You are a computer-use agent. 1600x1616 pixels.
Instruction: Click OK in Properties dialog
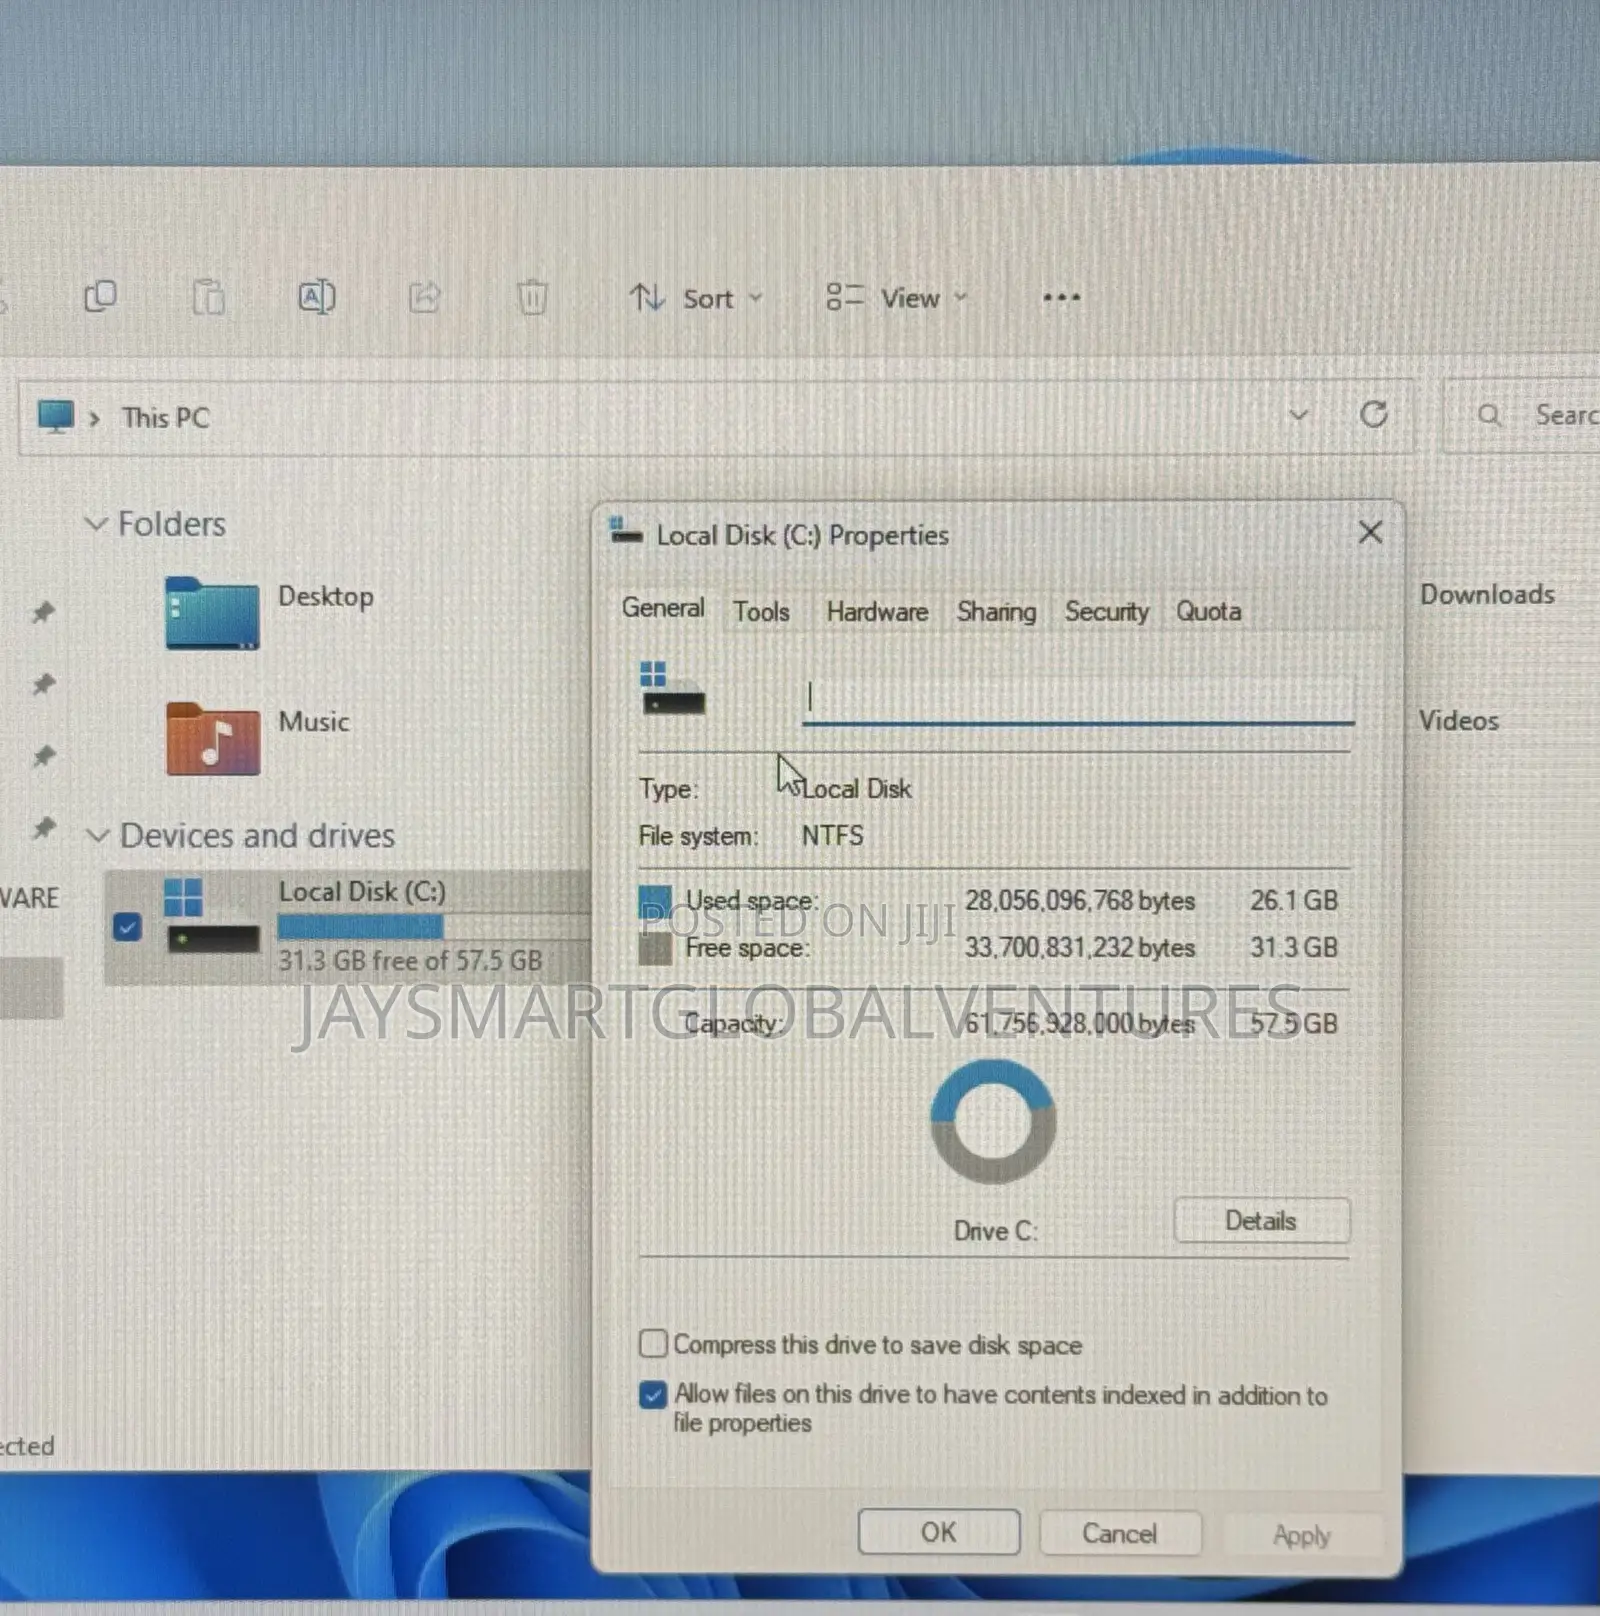point(939,1532)
